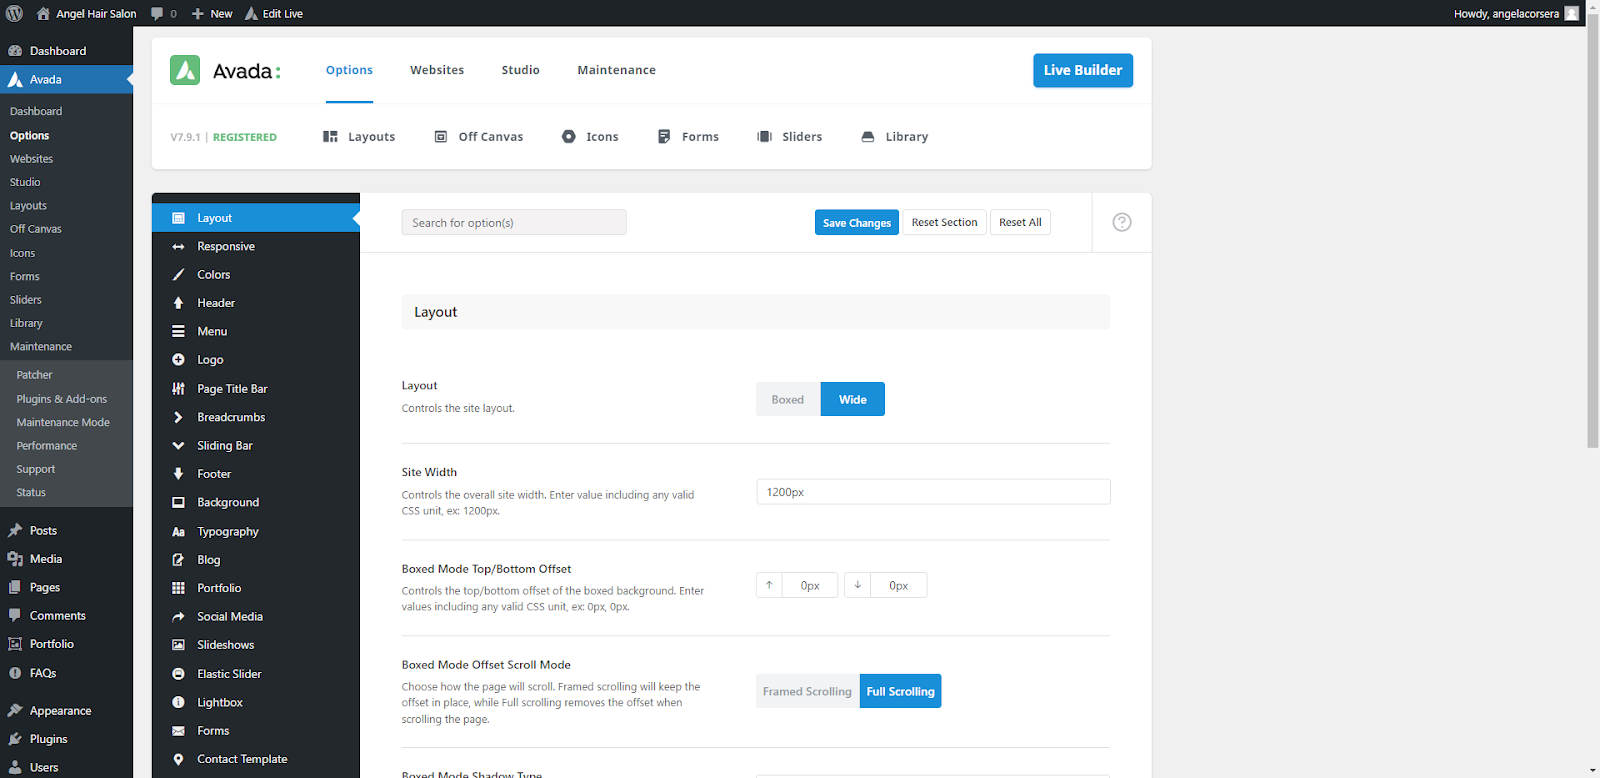Click the Blog edit icon in options panel
The width and height of the screenshot is (1600, 778).
click(x=178, y=560)
